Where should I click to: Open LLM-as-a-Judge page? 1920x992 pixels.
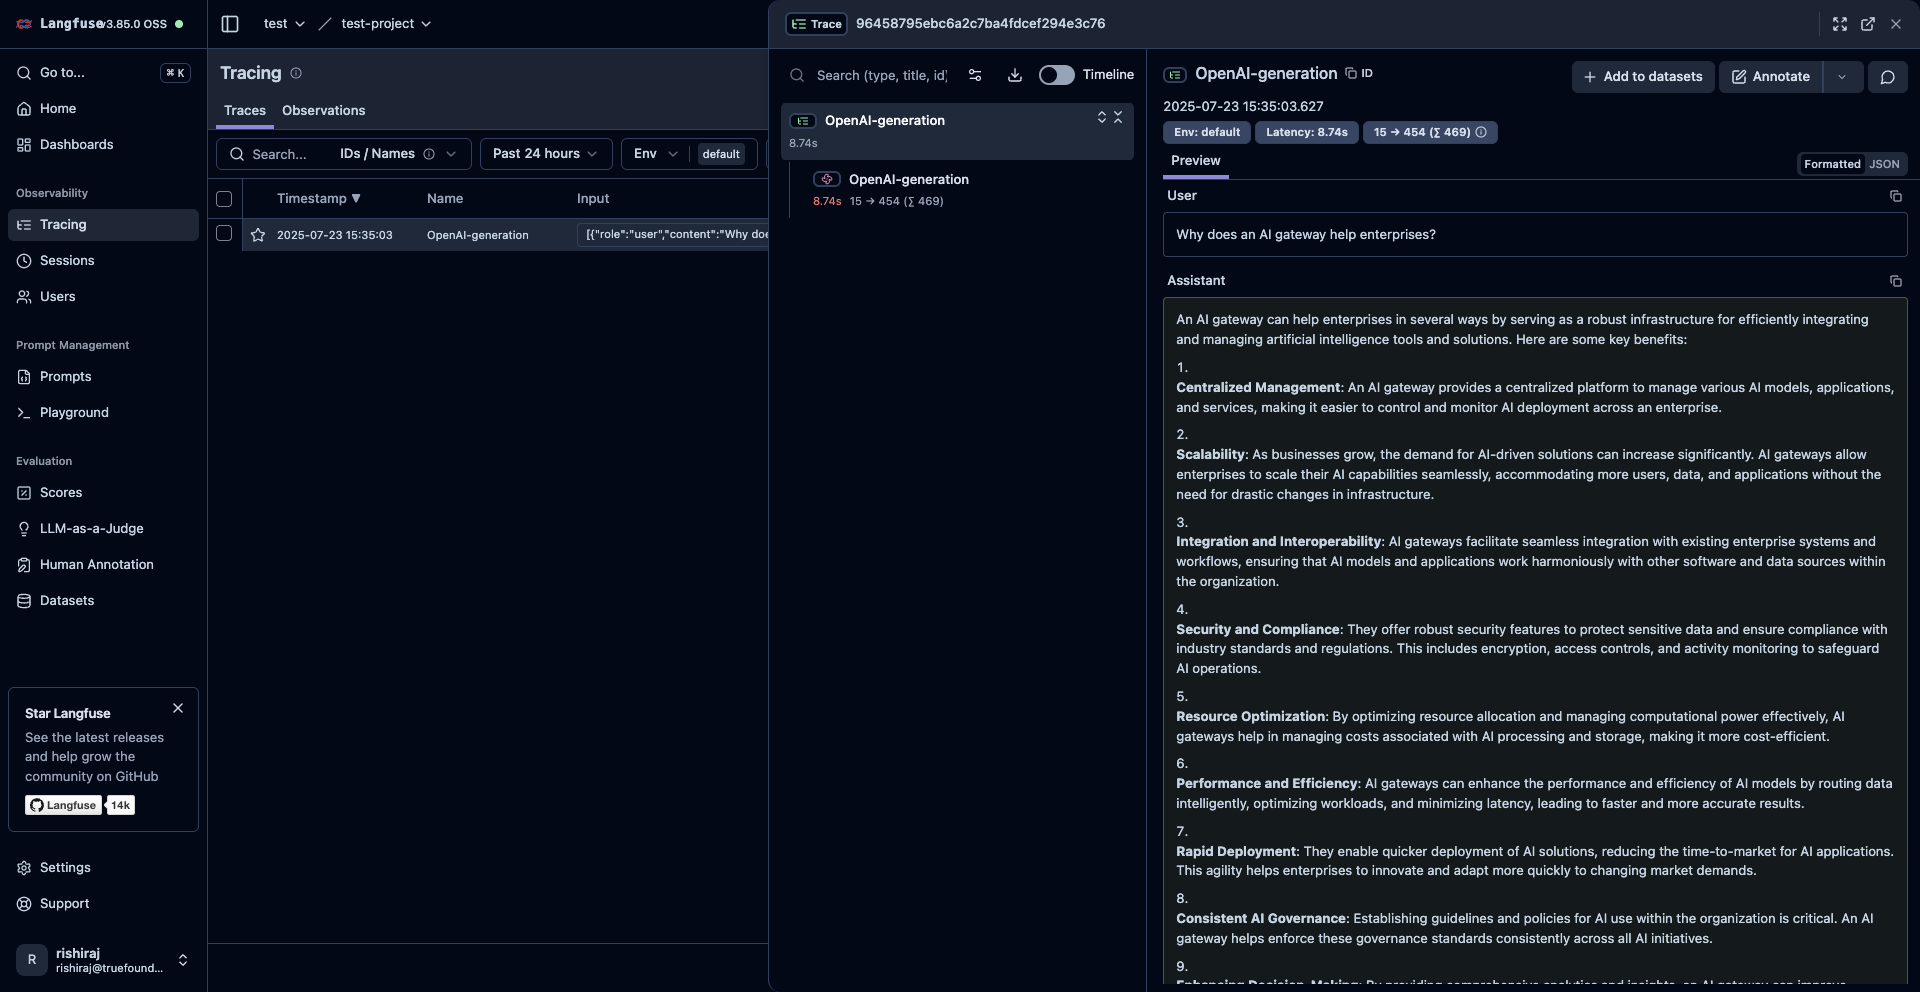(103, 528)
